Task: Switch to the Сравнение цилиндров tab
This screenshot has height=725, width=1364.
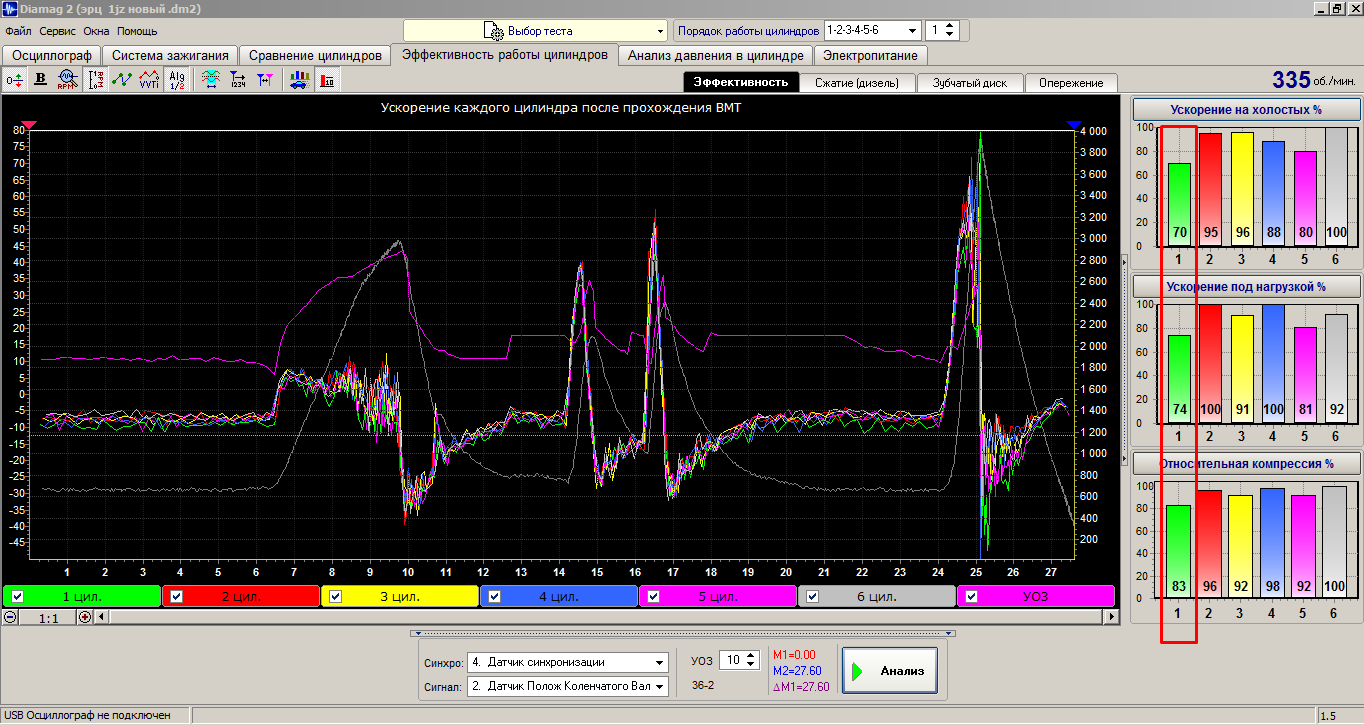Action: click(x=315, y=56)
